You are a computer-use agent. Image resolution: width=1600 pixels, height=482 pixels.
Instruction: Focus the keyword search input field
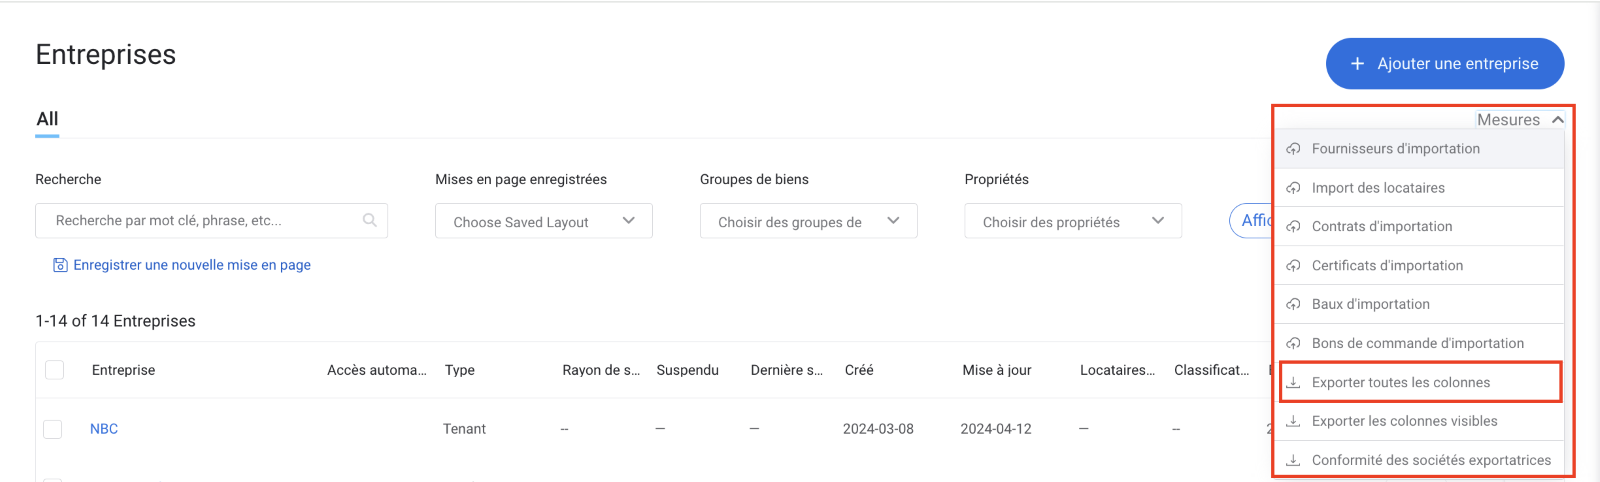pos(200,221)
